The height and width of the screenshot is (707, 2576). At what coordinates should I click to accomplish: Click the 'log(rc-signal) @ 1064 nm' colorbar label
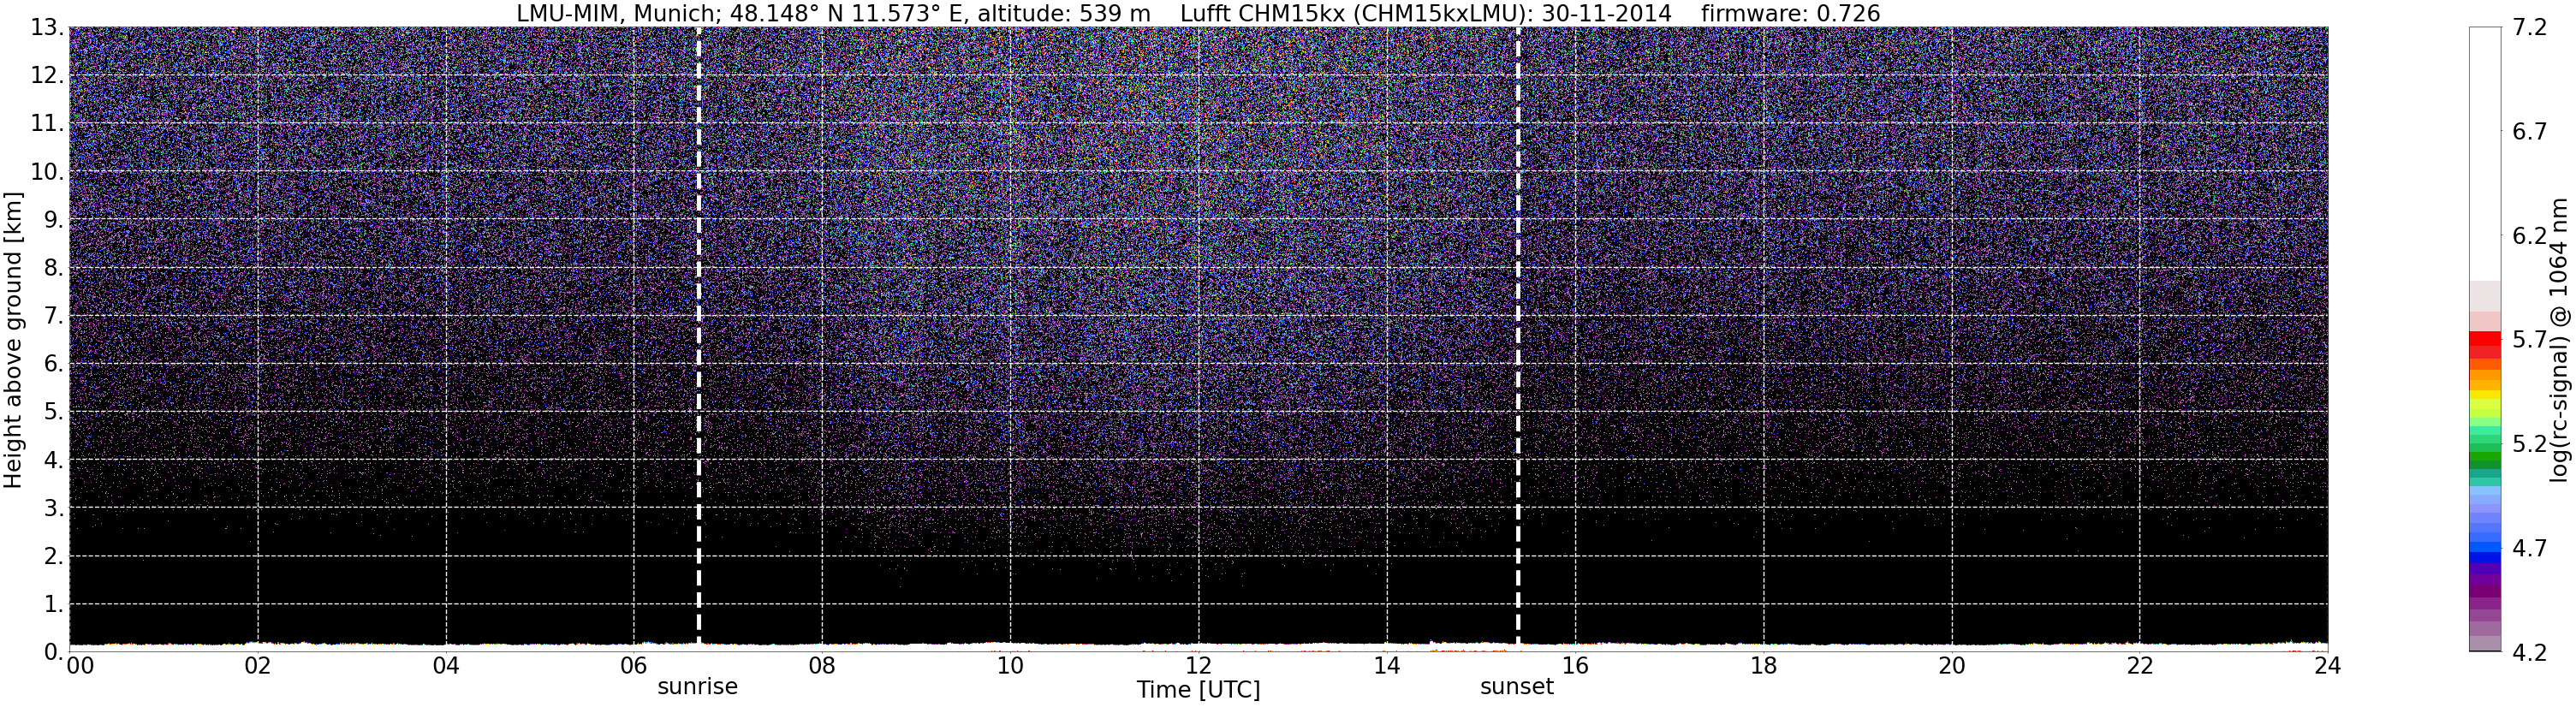(x=2558, y=340)
